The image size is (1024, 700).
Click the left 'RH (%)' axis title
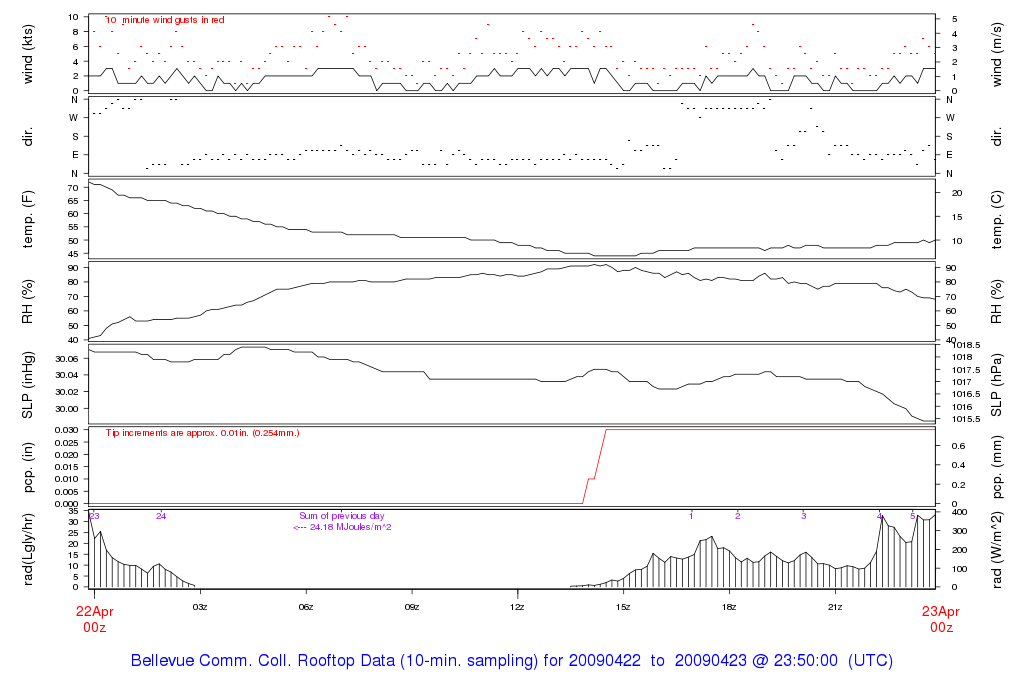27,302
